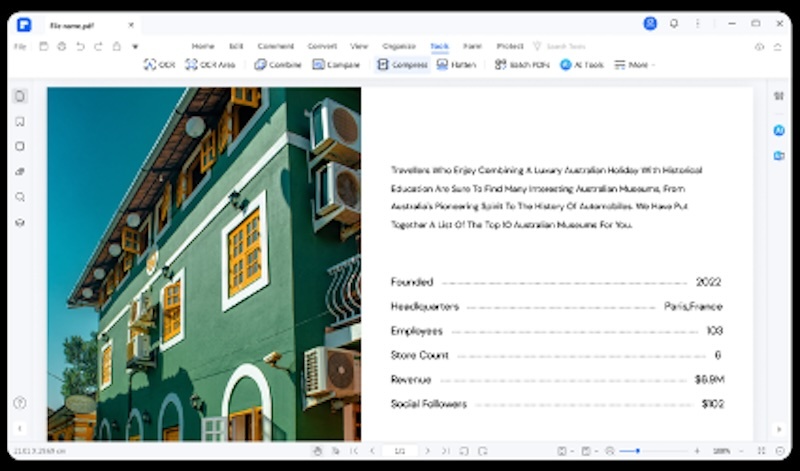This screenshot has height=471, width=800.
Task: Open the zoom percentage dropdown
Action: coord(727,451)
